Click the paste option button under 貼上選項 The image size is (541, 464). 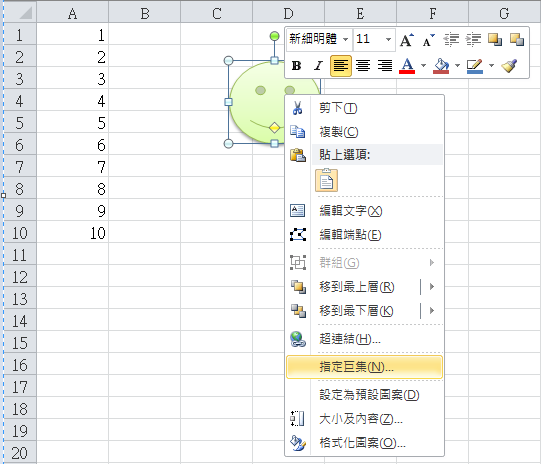[x=326, y=180]
